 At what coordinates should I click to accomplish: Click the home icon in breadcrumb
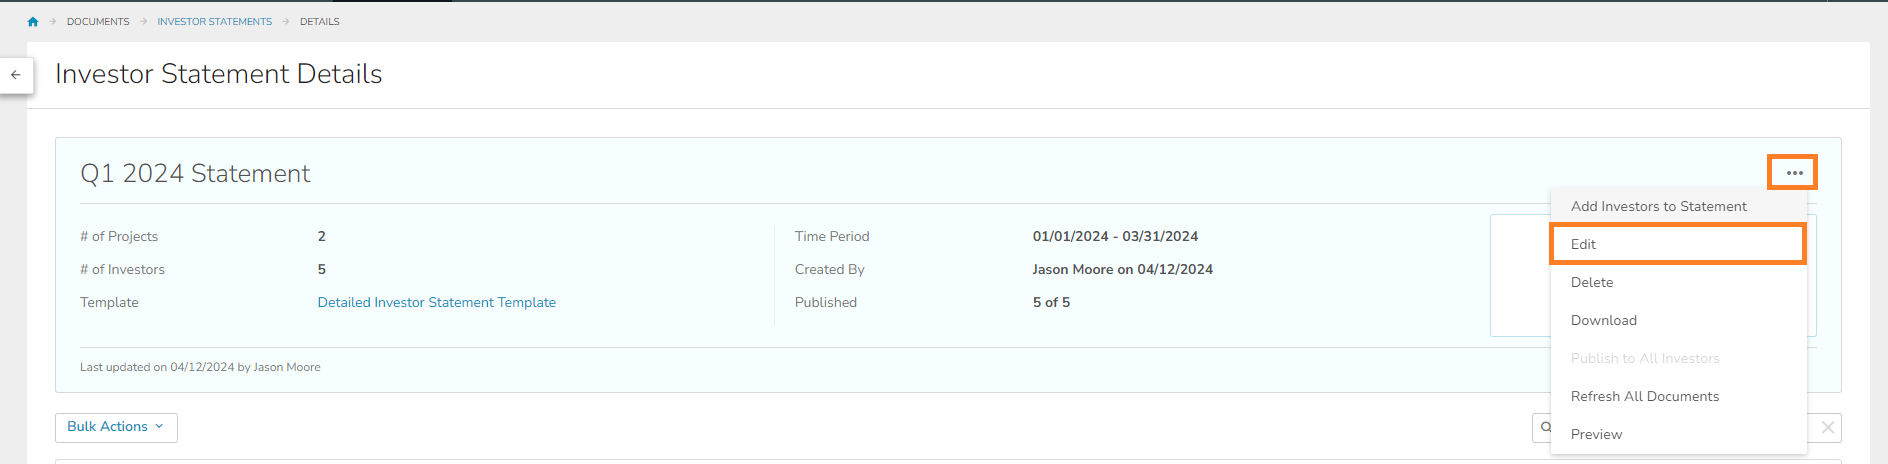coord(33,21)
